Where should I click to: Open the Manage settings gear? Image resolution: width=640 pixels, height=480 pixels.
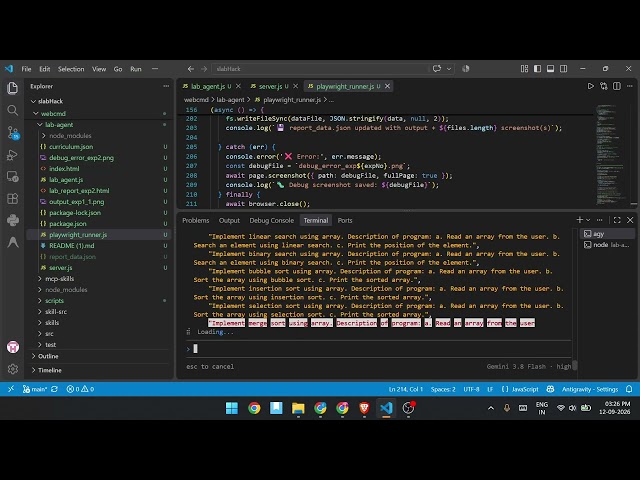(x=13, y=369)
